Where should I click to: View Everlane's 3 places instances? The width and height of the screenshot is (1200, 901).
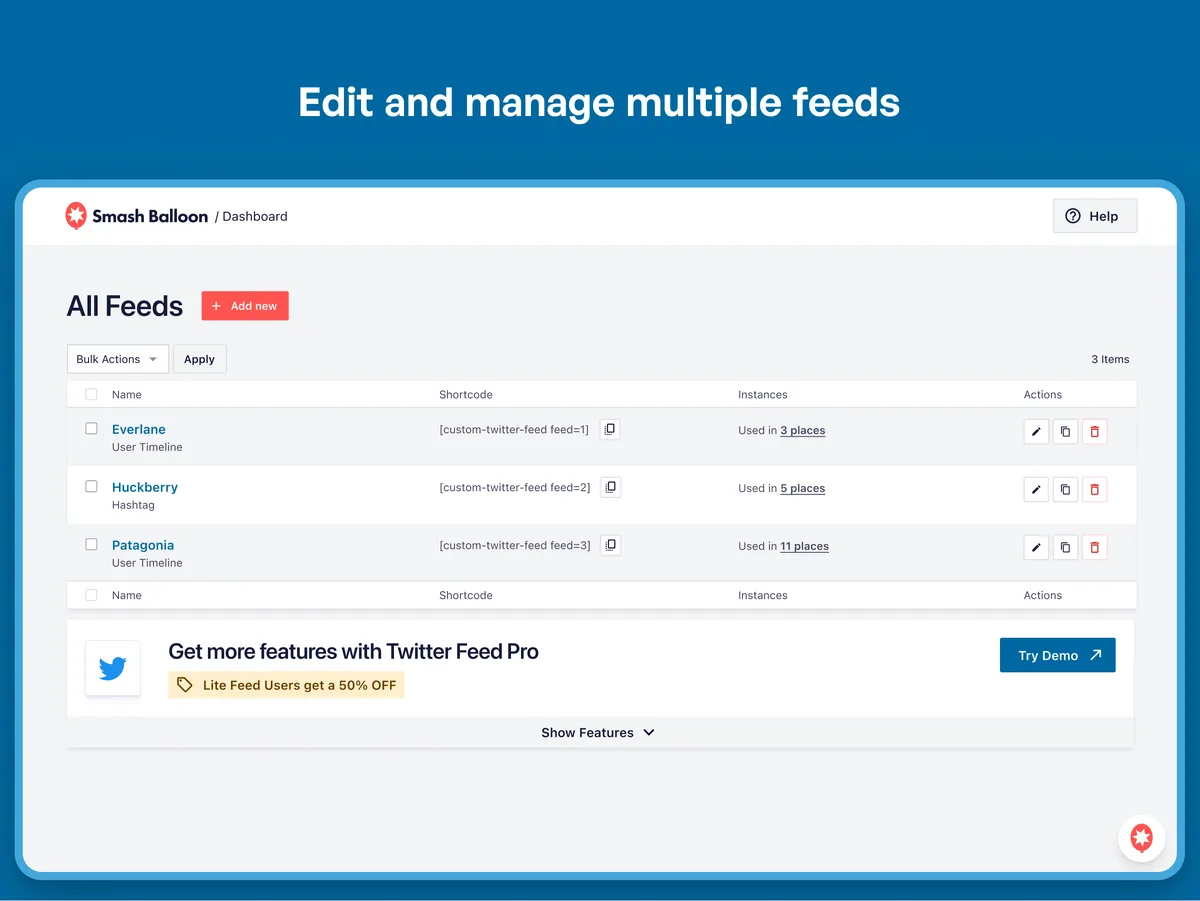(x=803, y=431)
